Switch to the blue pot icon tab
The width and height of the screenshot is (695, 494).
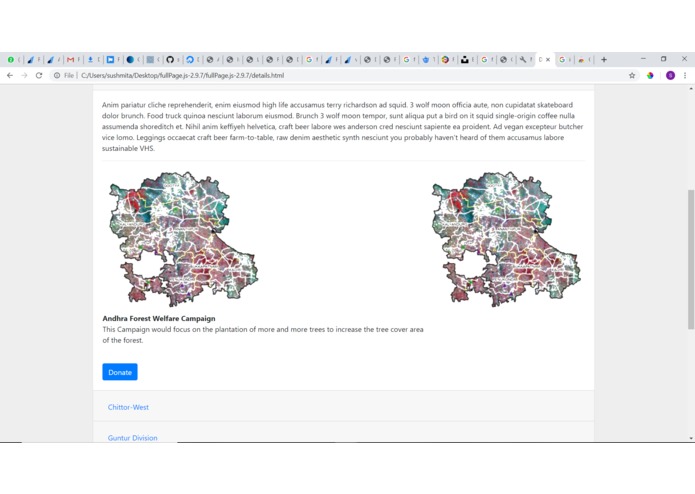tap(426, 59)
